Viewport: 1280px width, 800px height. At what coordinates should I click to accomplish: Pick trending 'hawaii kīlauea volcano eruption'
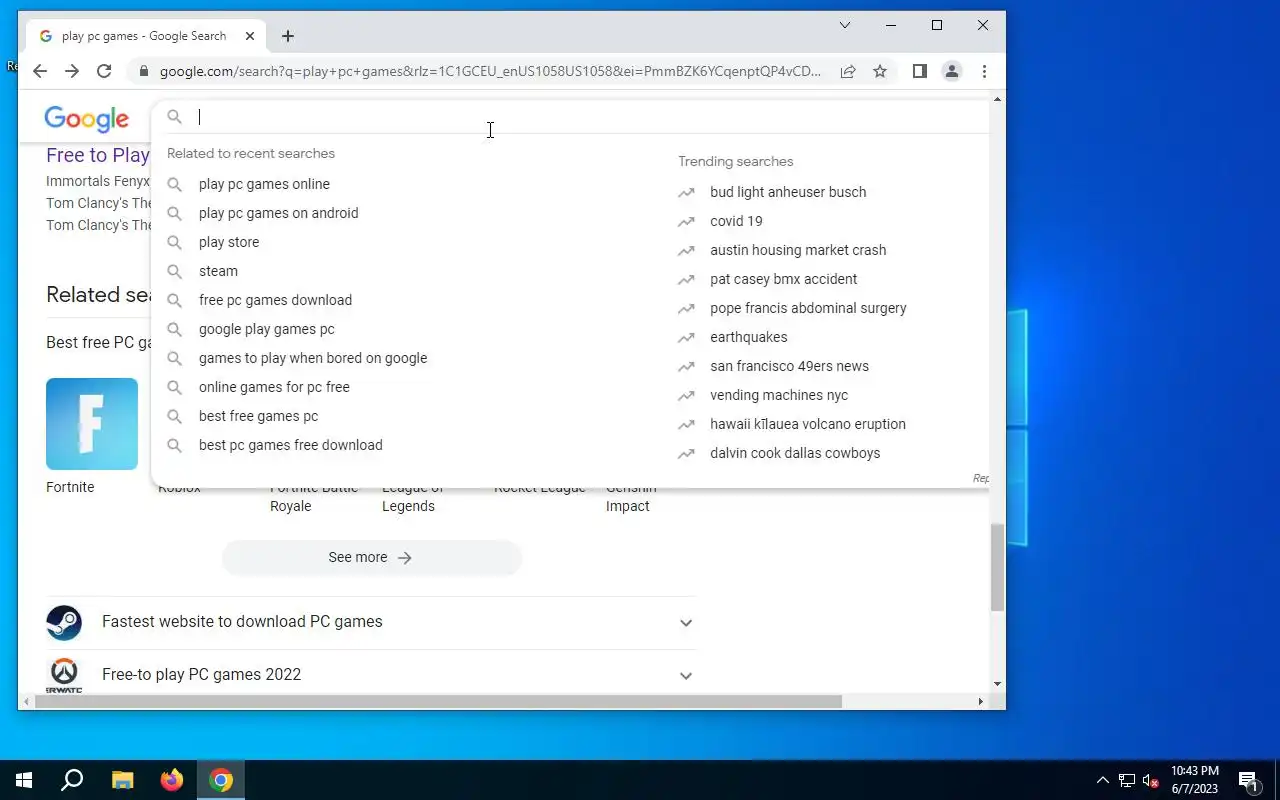click(x=808, y=424)
